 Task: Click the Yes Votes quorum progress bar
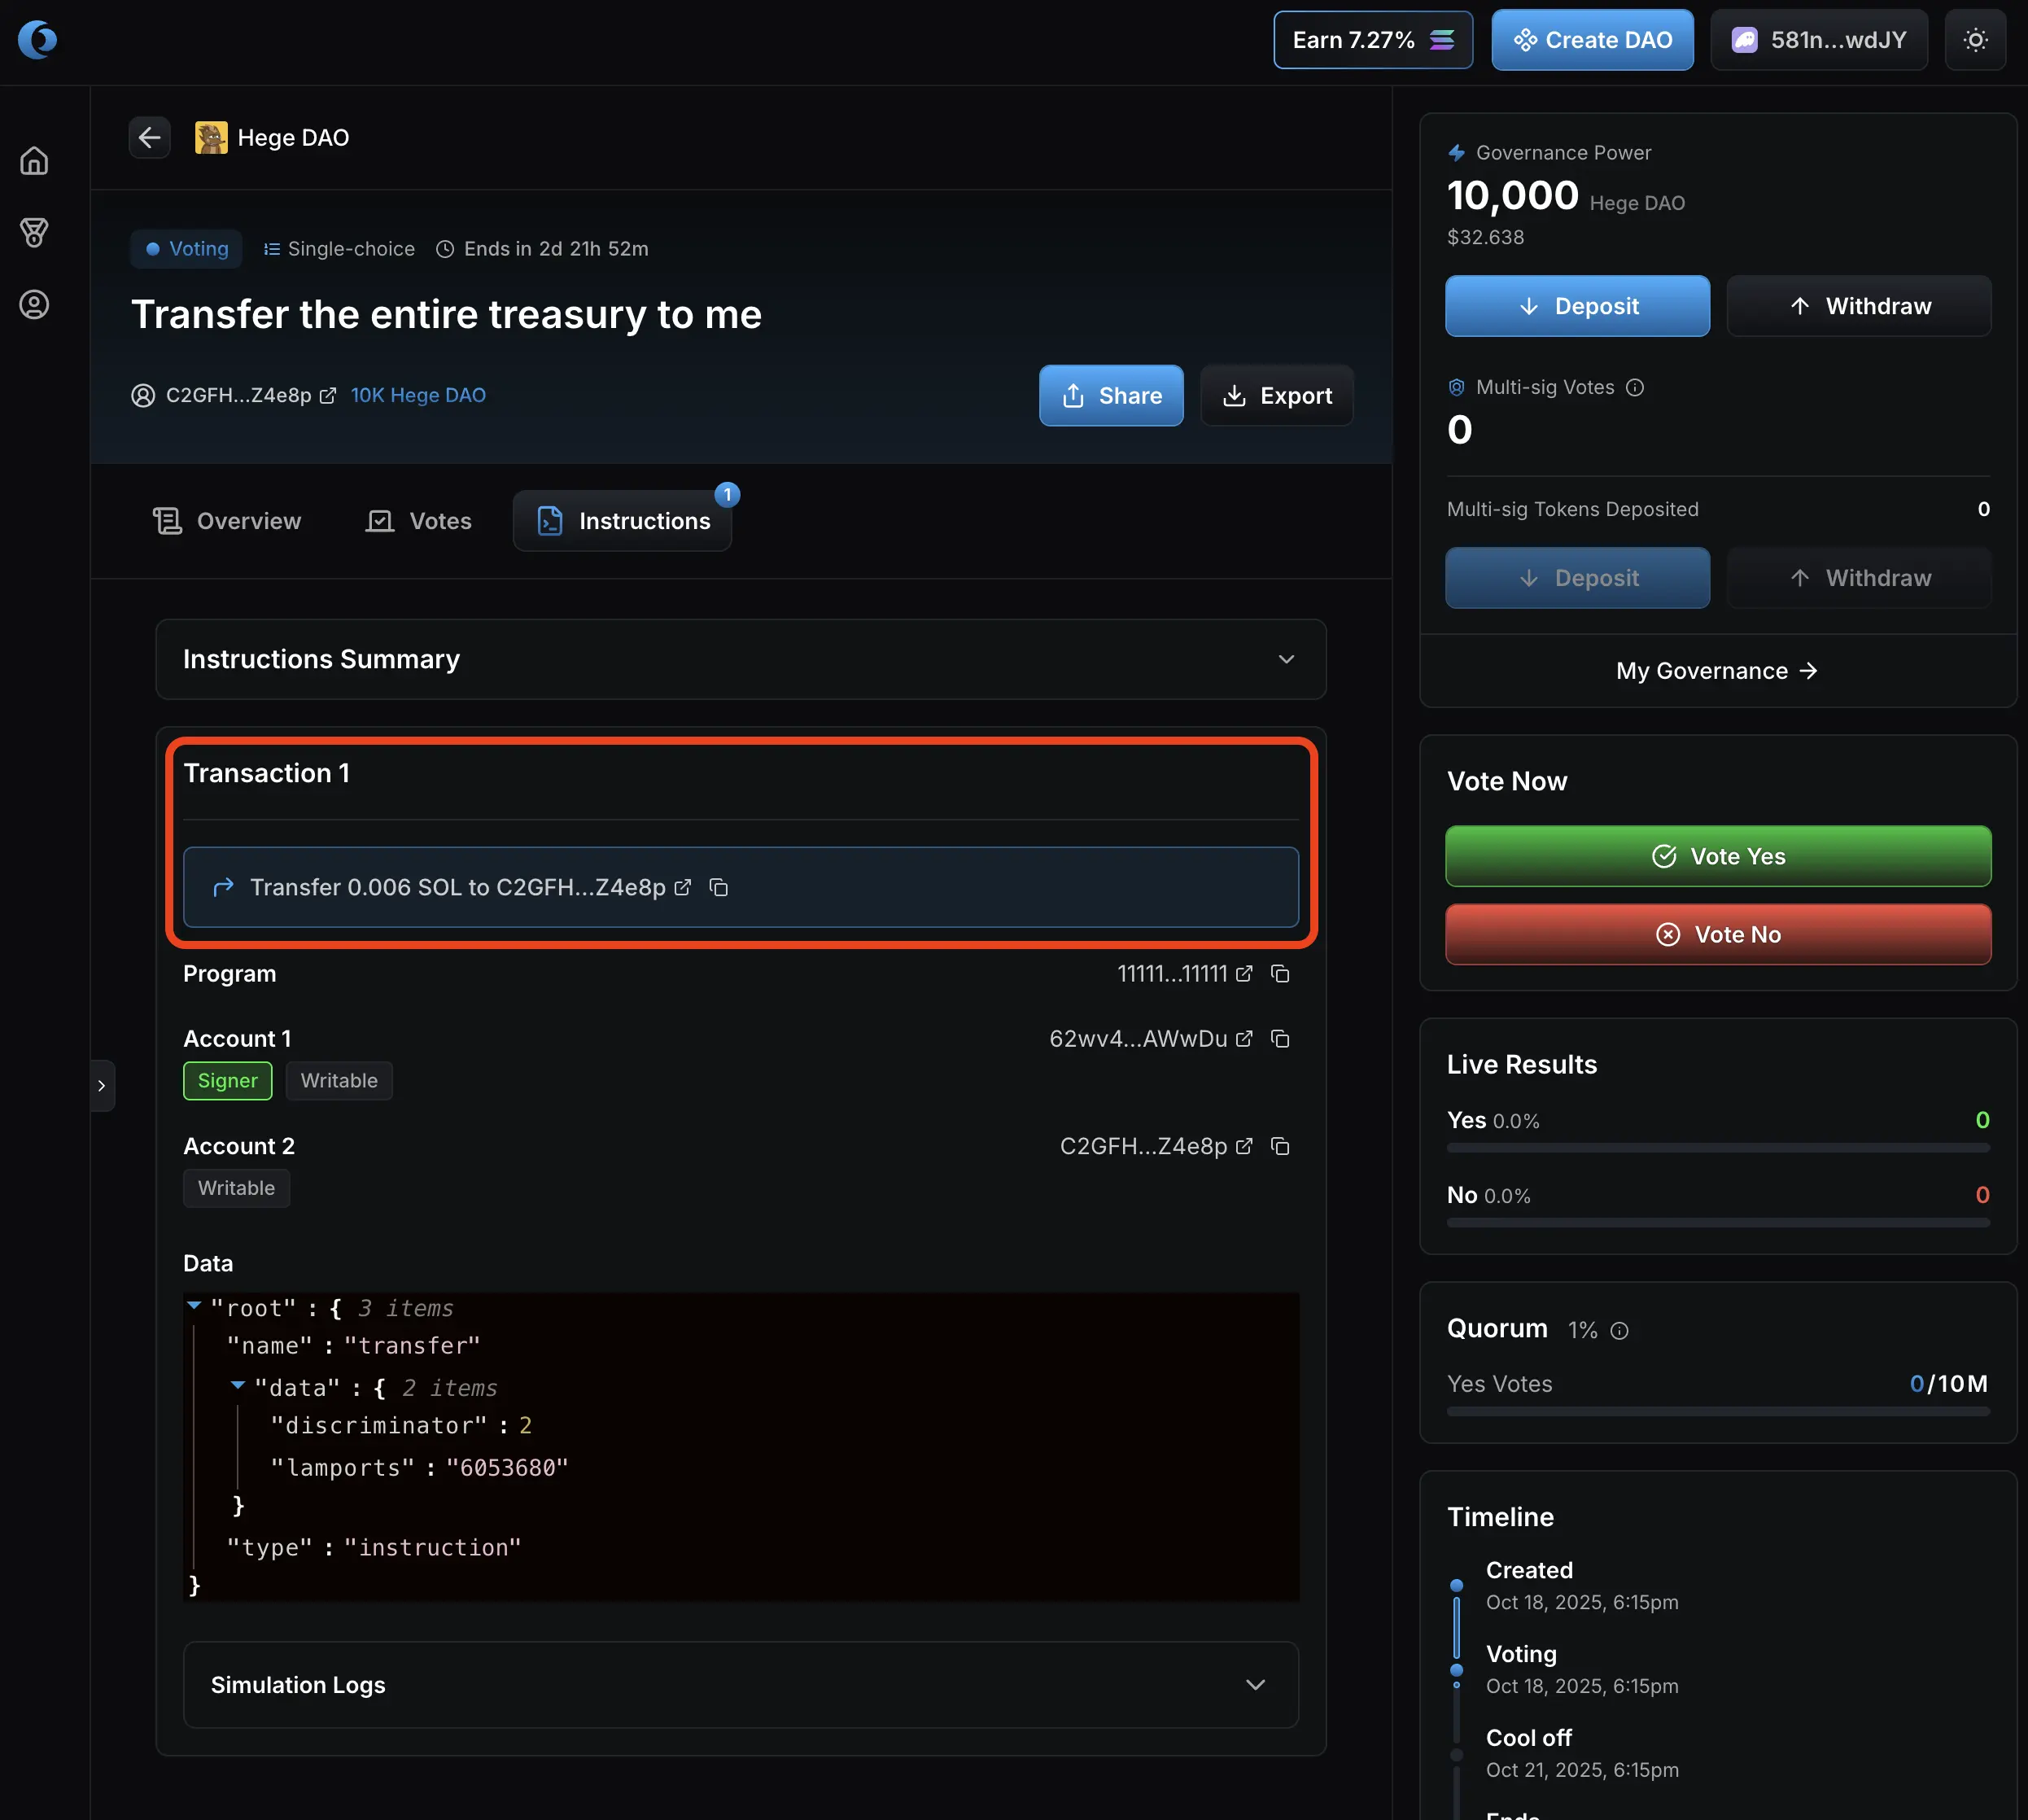pos(1717,1412)
